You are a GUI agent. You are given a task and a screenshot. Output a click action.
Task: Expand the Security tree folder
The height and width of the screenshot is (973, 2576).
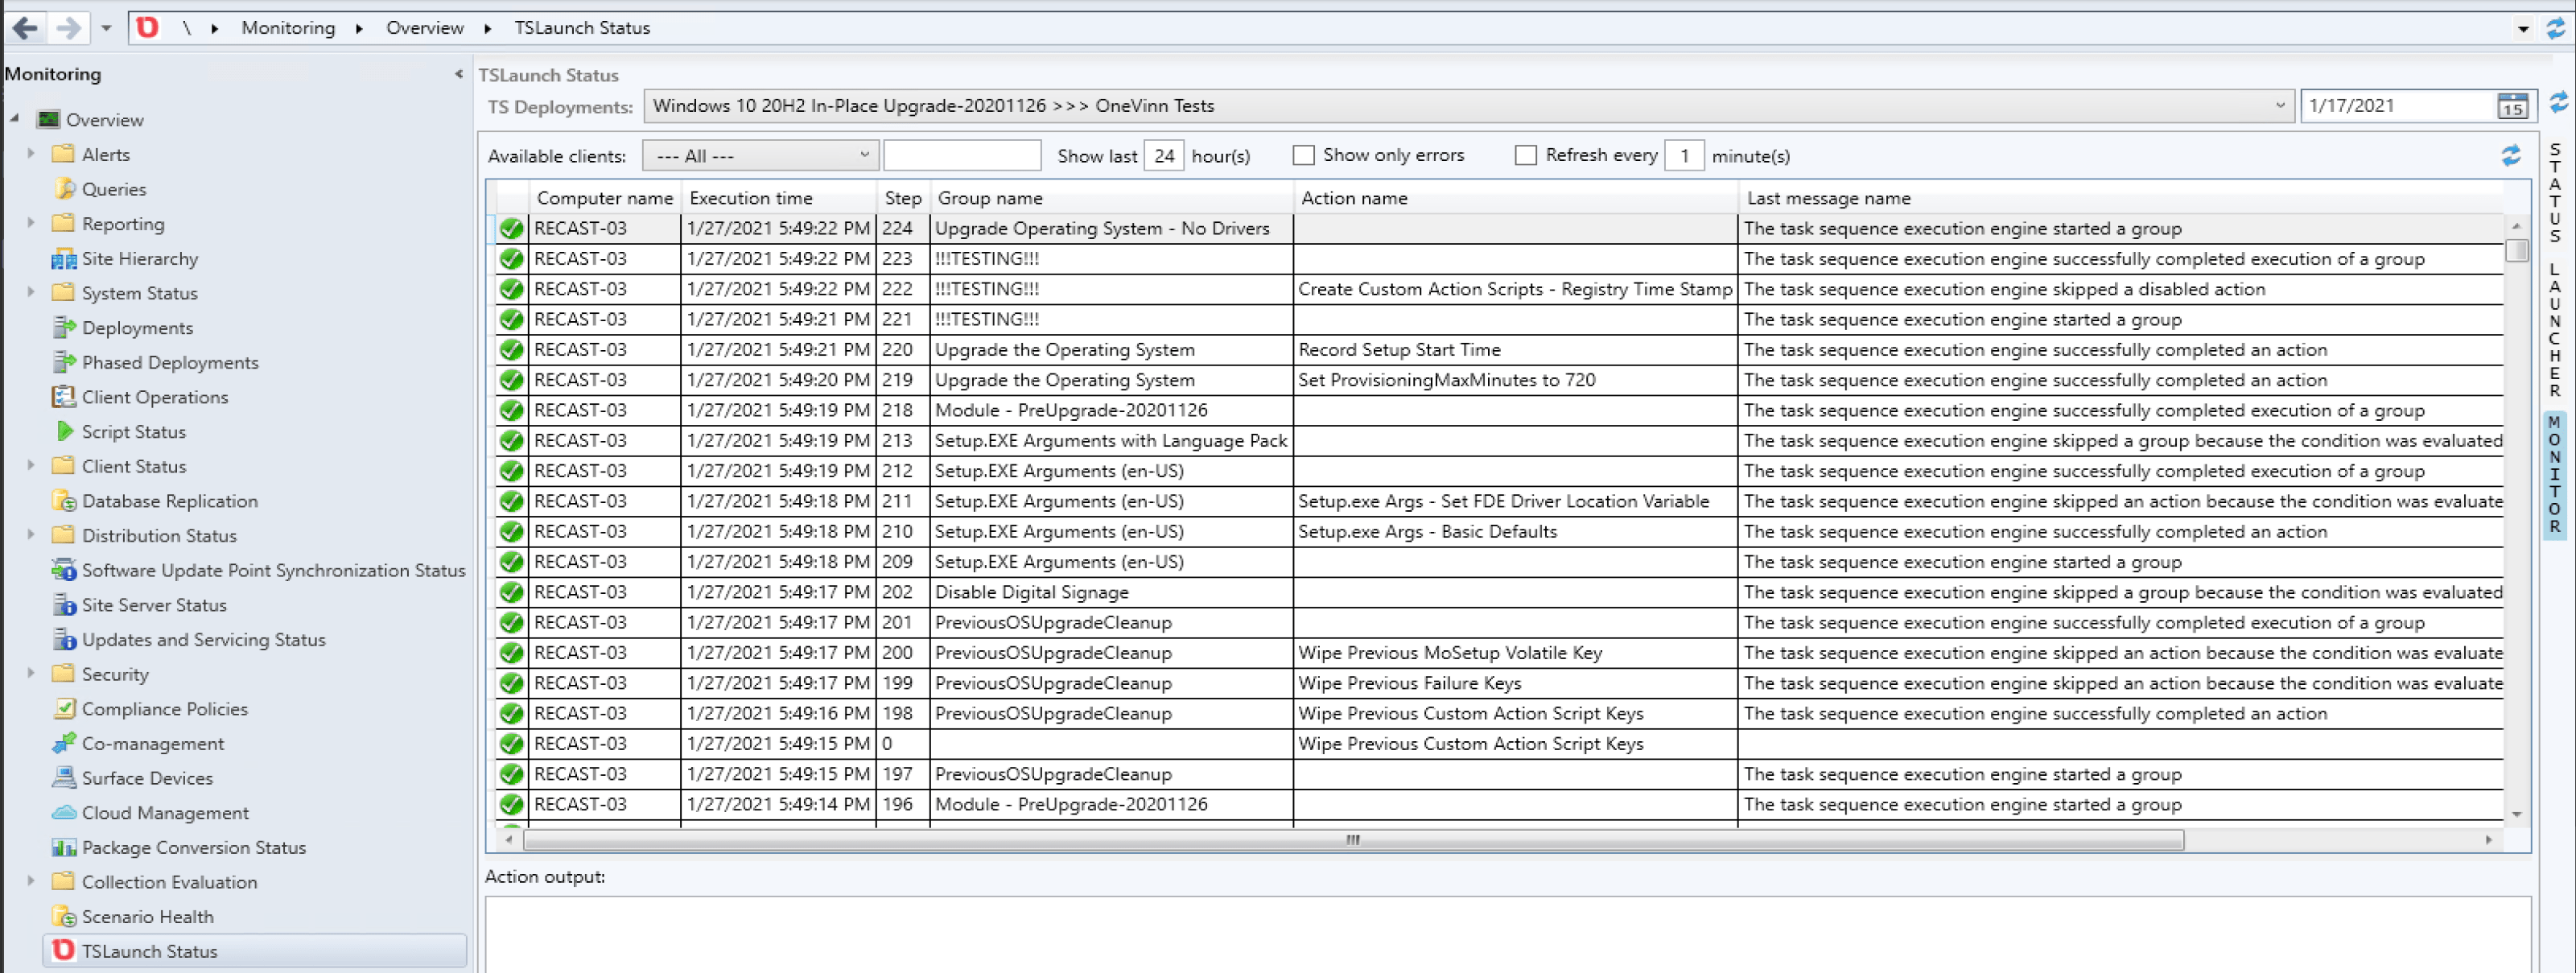click(31, 673)
